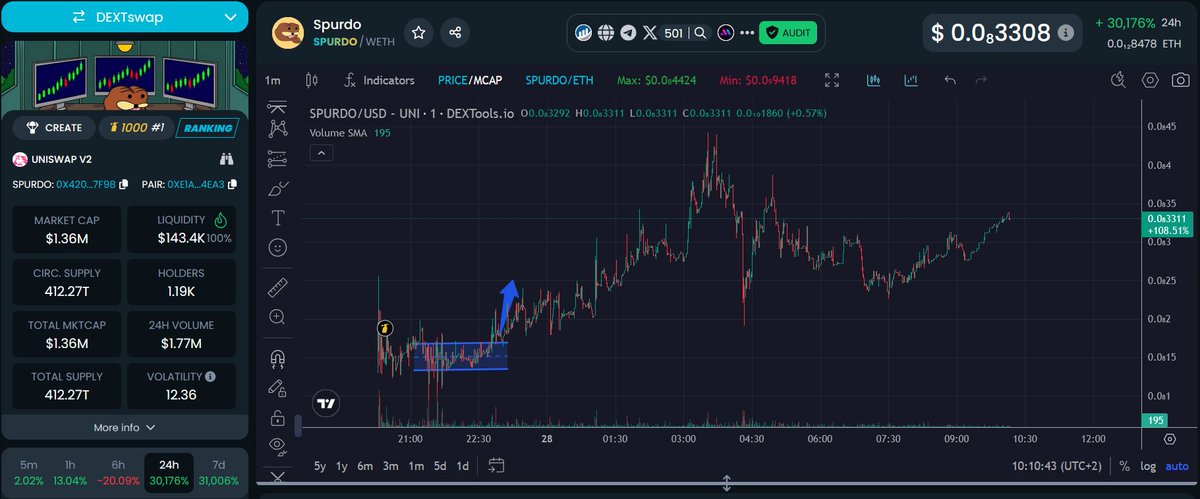Select the brush drawing tool
Screen dimensions: 1200x499
click(278, 188)
